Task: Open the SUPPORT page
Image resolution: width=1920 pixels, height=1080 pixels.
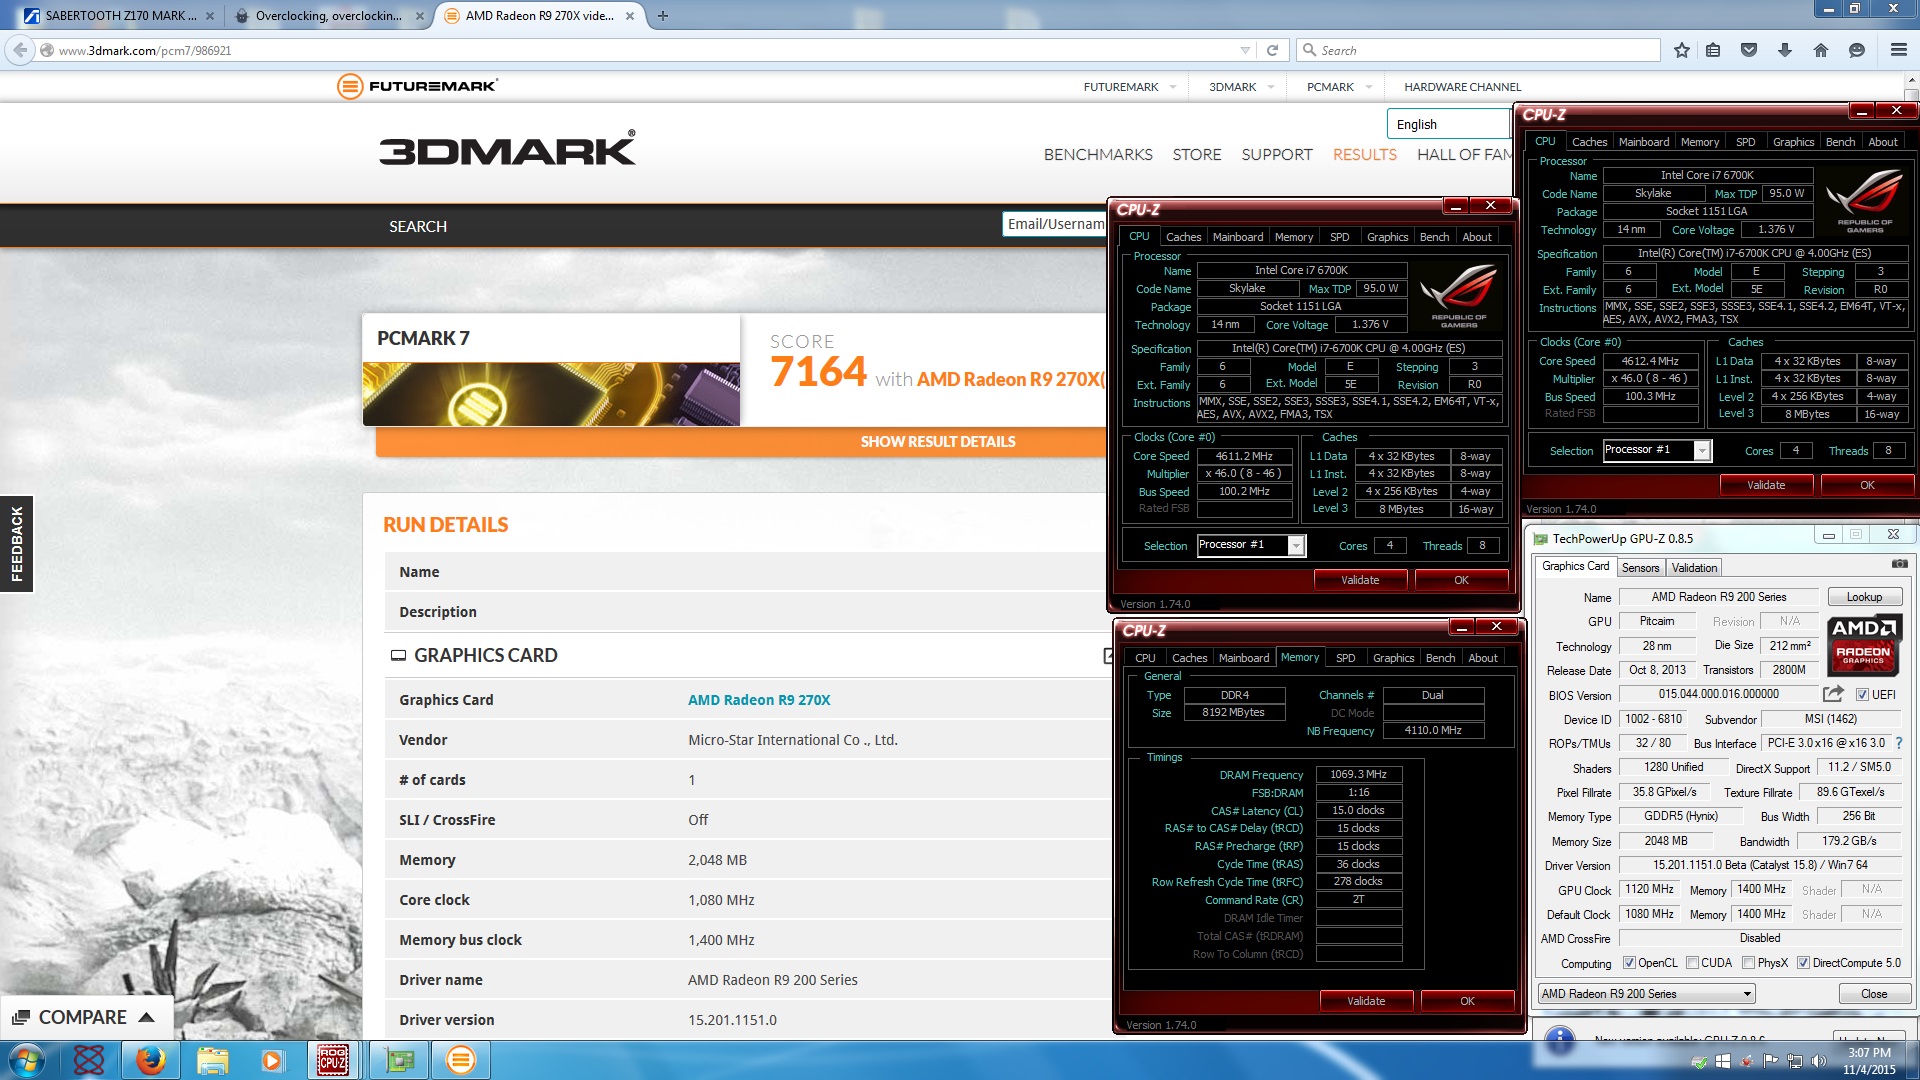Action: 1277,154
